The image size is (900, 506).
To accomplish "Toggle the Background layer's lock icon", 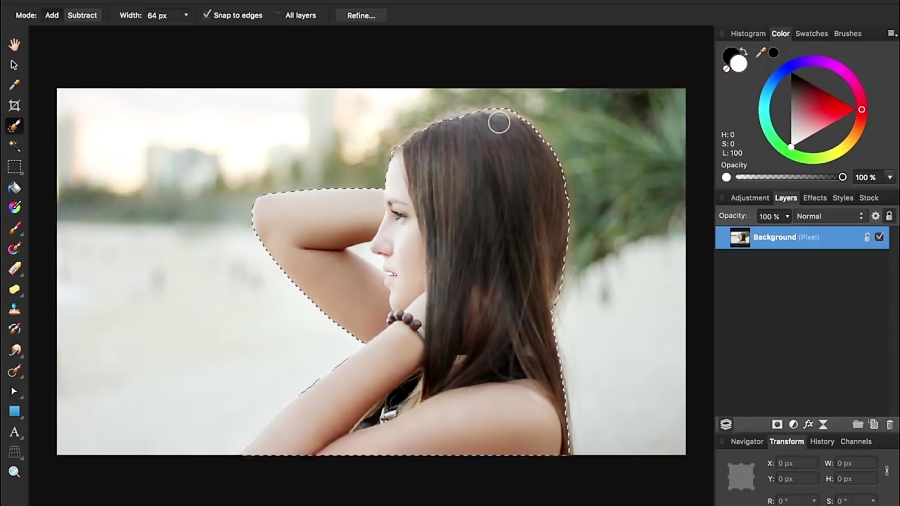I will 867,237.
